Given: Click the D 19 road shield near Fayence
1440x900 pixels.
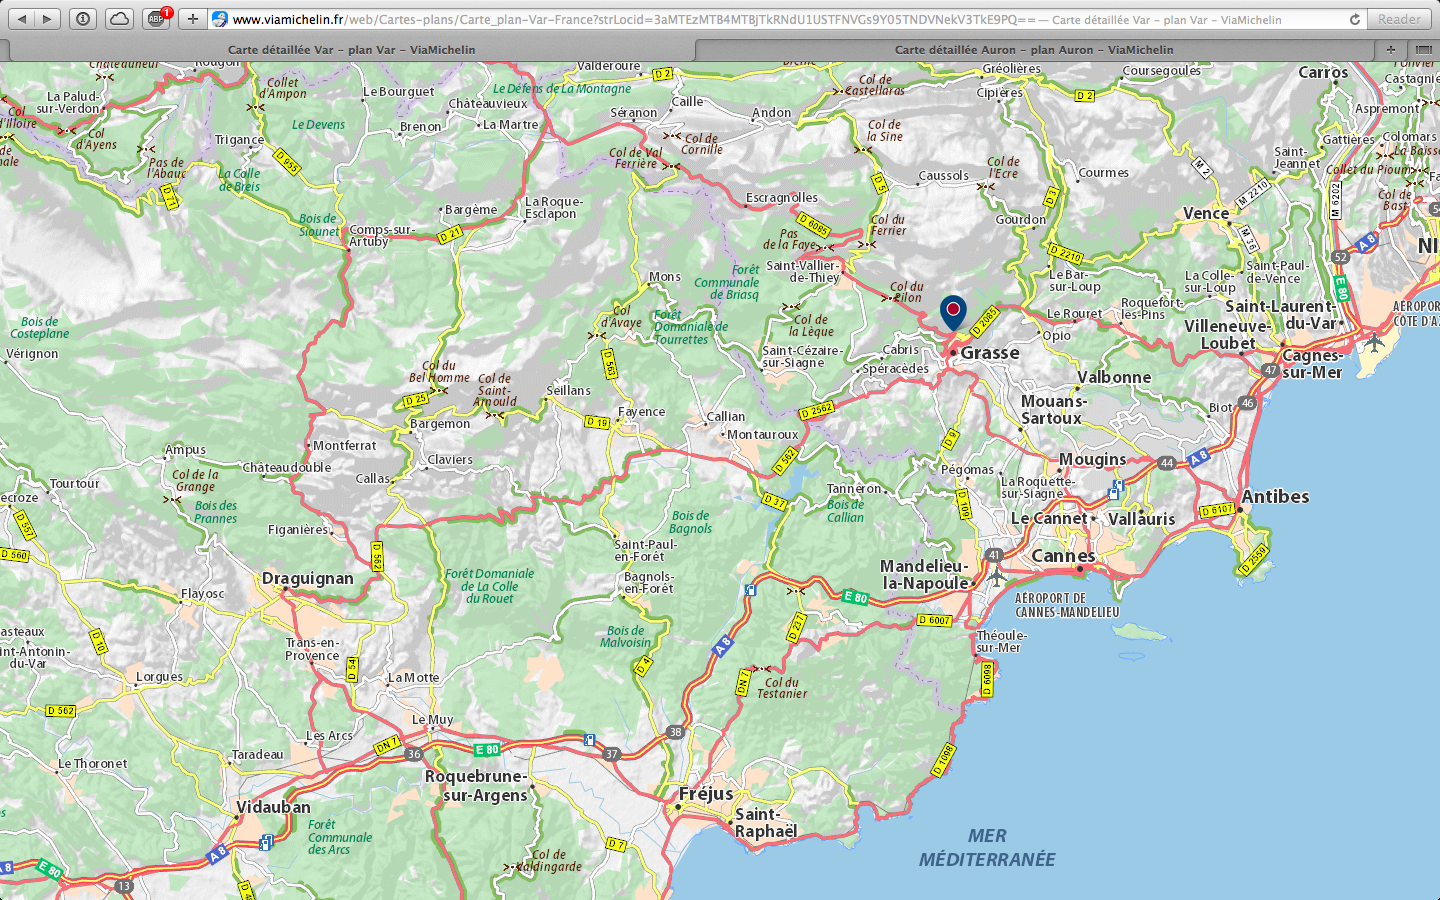Looking at the screenshot, I should coord(597,422).
